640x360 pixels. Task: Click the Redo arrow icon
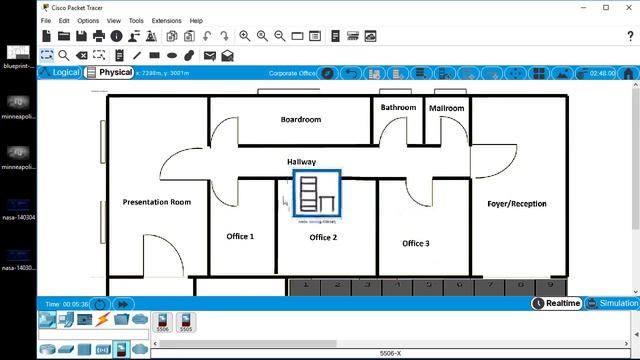coord(224,36)
